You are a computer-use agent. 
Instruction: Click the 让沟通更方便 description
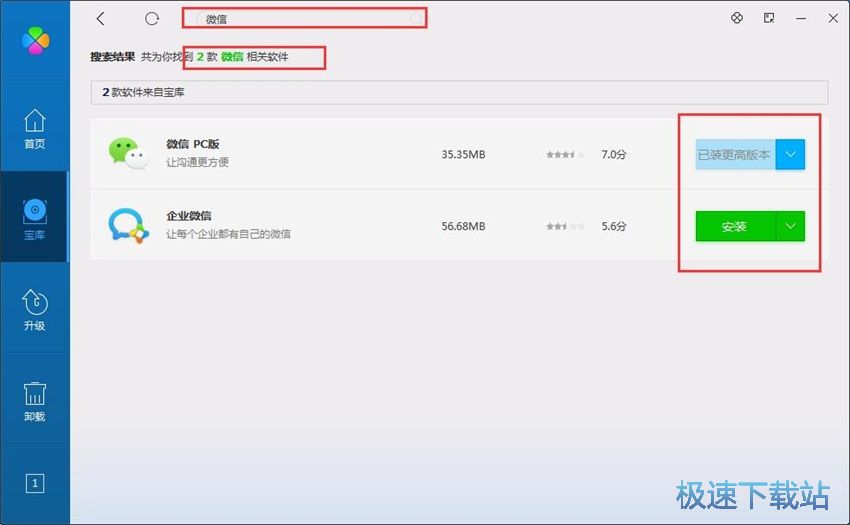[197, 162]
